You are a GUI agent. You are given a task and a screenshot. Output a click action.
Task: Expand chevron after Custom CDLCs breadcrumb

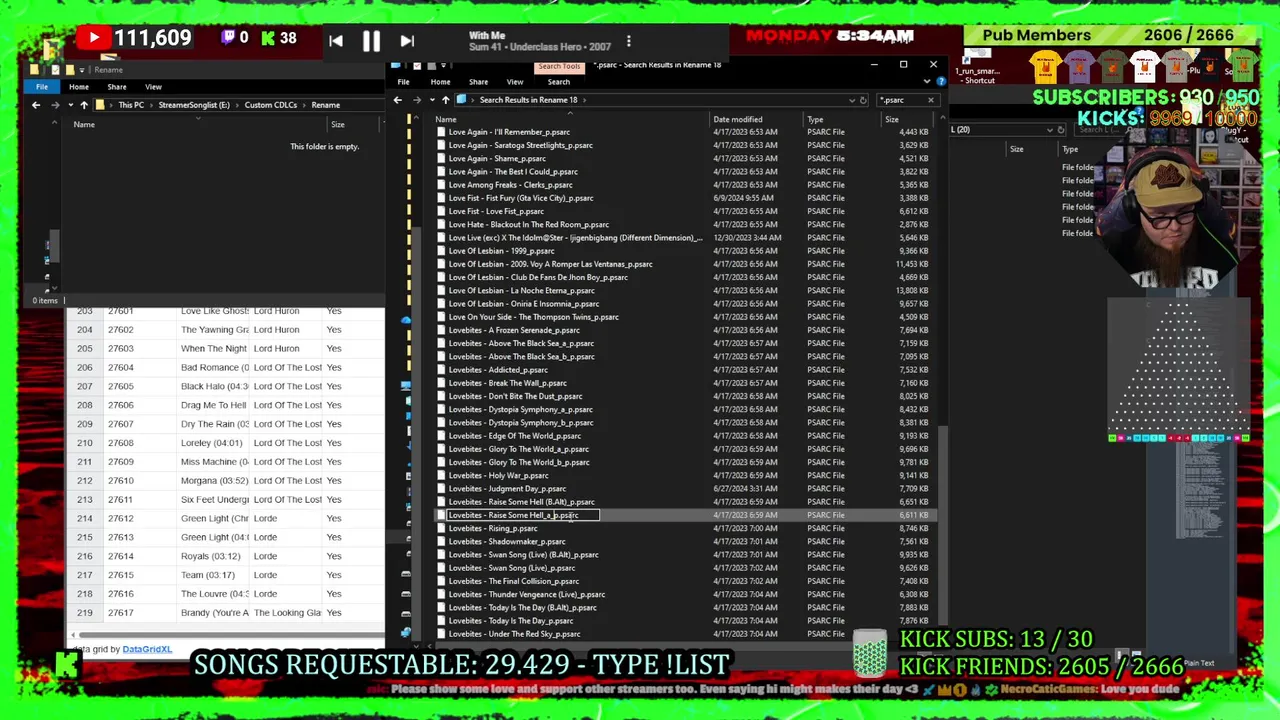[305, 105]
